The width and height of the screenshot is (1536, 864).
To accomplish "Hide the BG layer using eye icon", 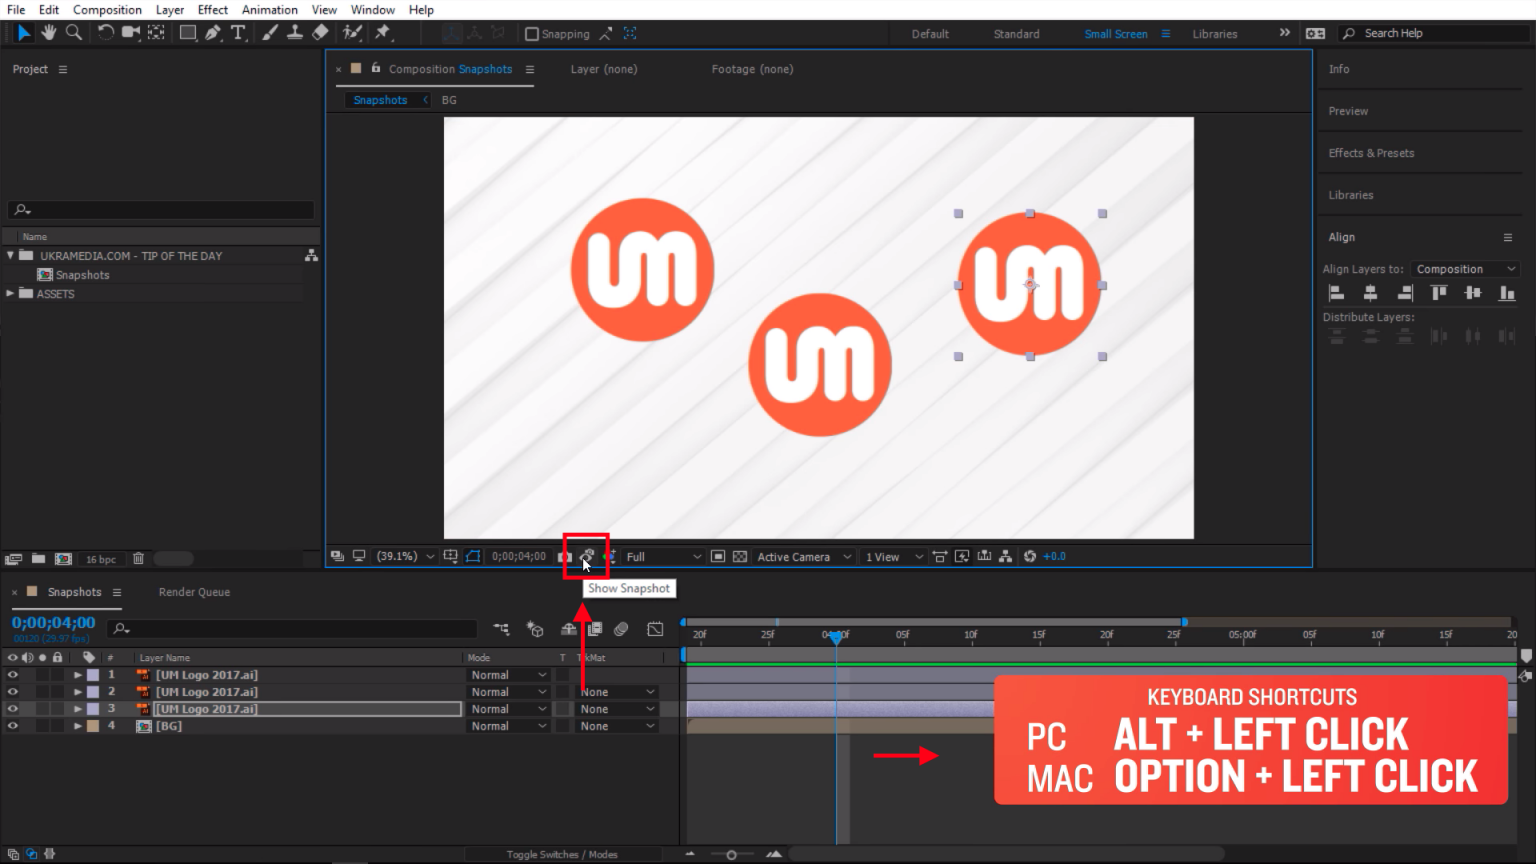I will tap(12, 726).
